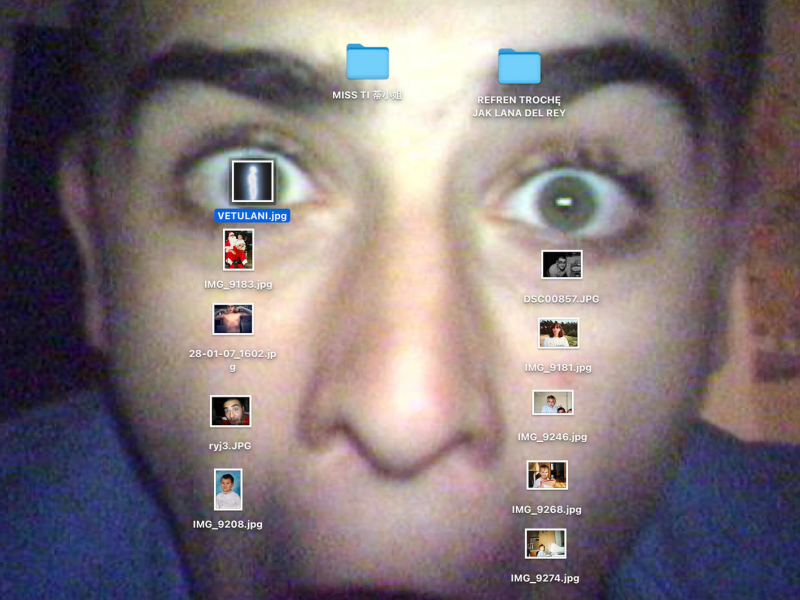Click the 28-01-07_1602.jpg file icon
The image size is (800, 600).
pos(233,319)
